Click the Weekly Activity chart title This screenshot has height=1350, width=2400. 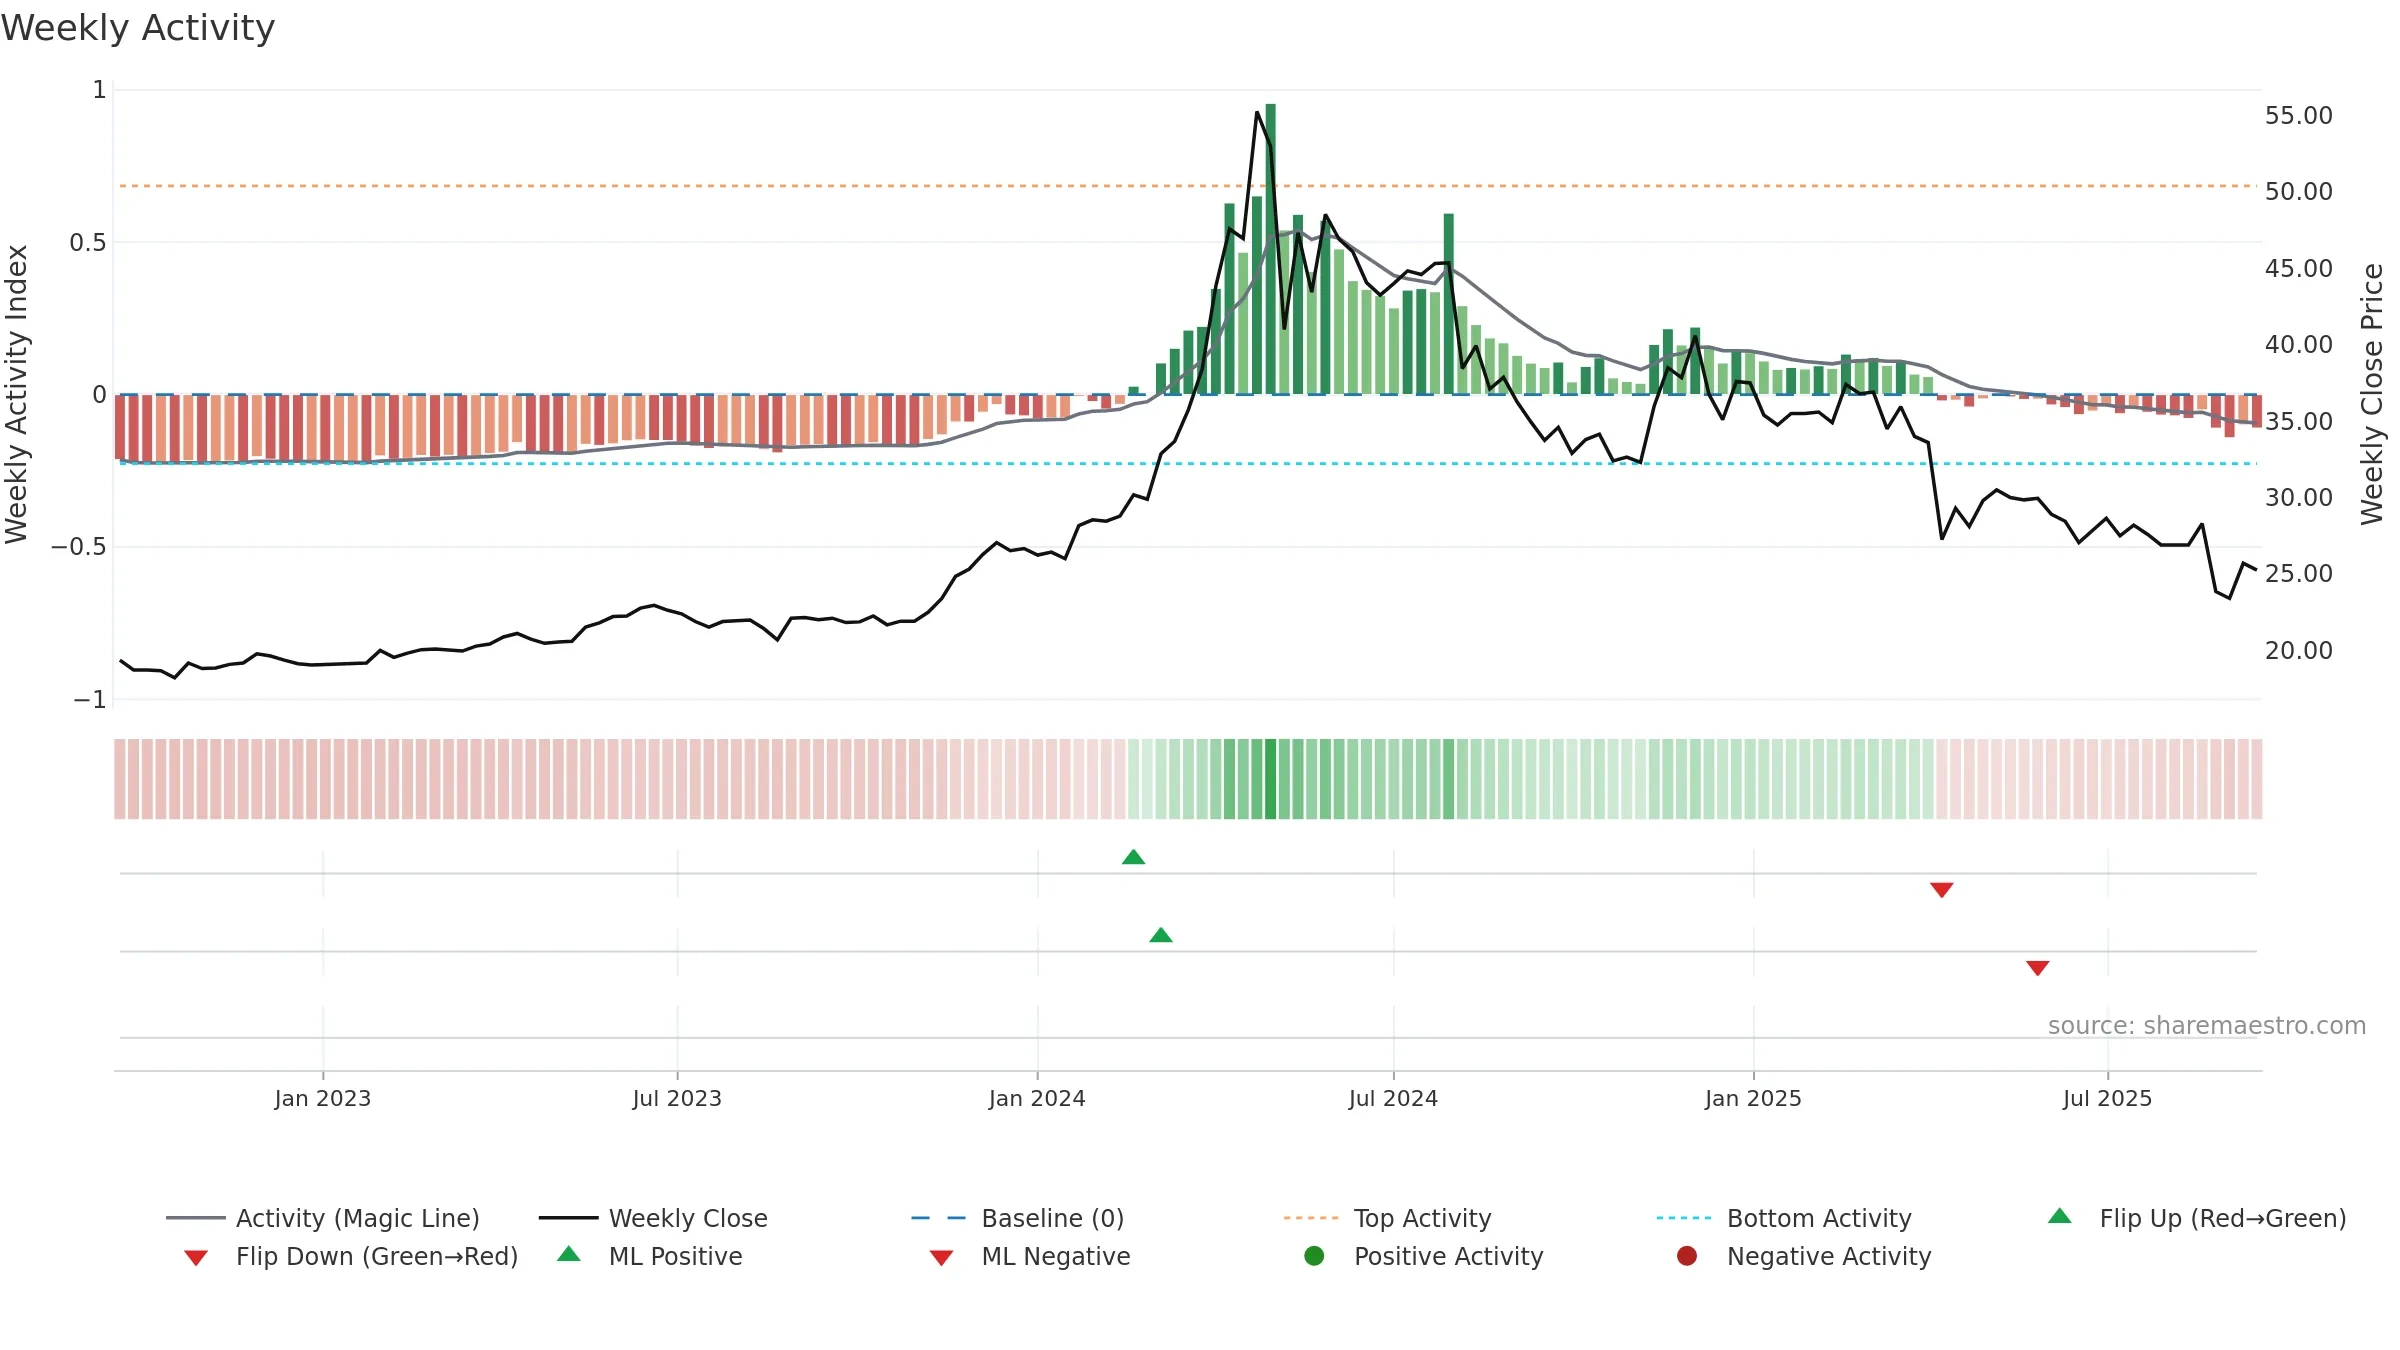138,28
